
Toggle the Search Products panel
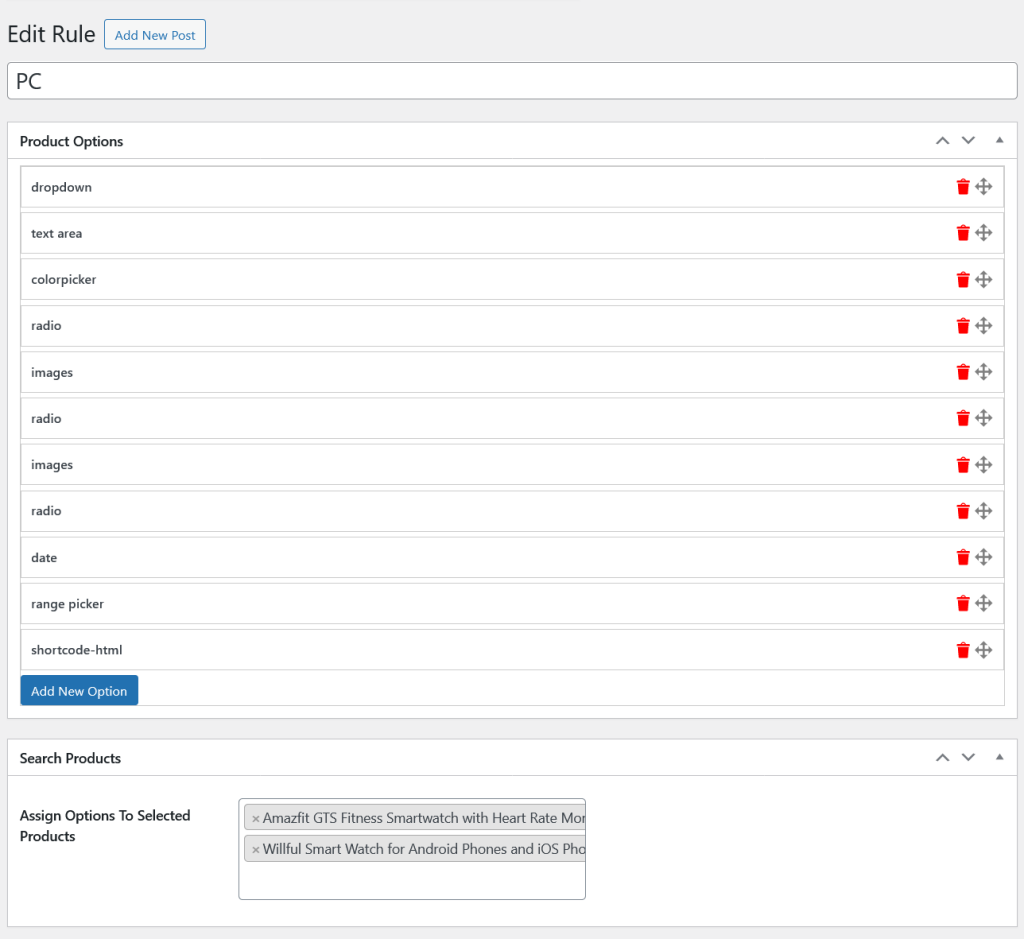tap(999, 758)
